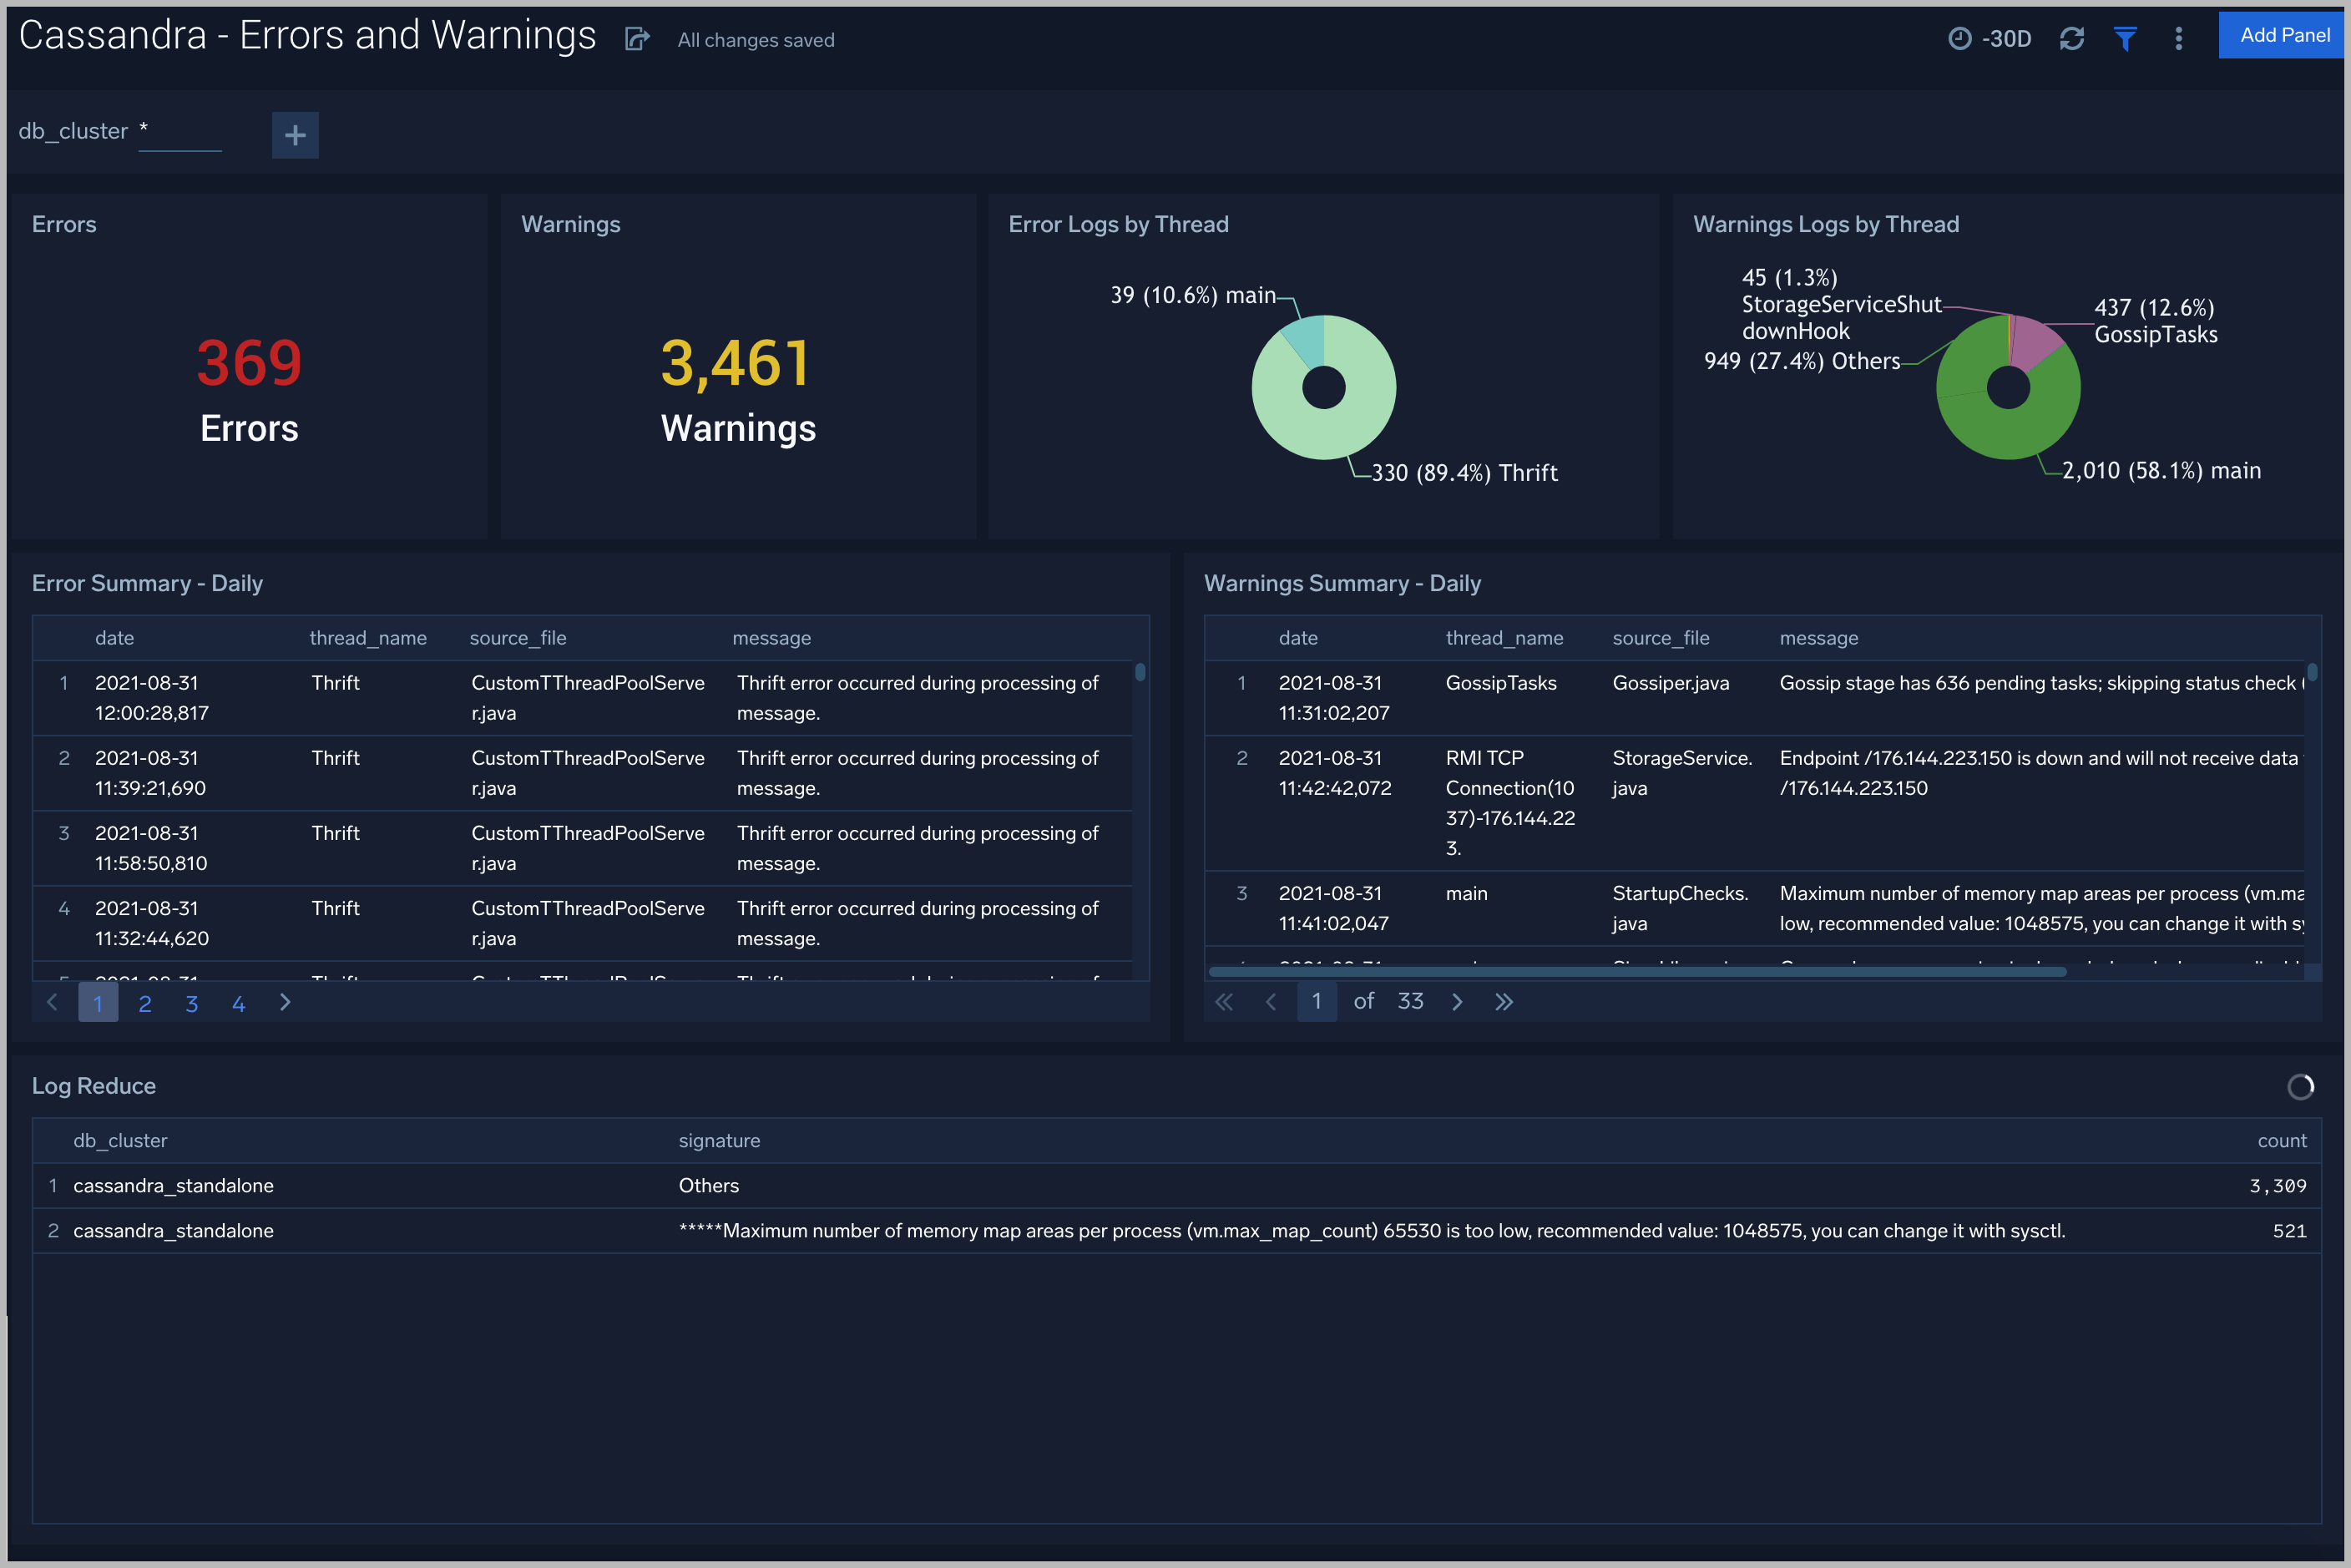Add a db_cluster filter value with plus icon

pyautogui.click(x=294, y=134)
